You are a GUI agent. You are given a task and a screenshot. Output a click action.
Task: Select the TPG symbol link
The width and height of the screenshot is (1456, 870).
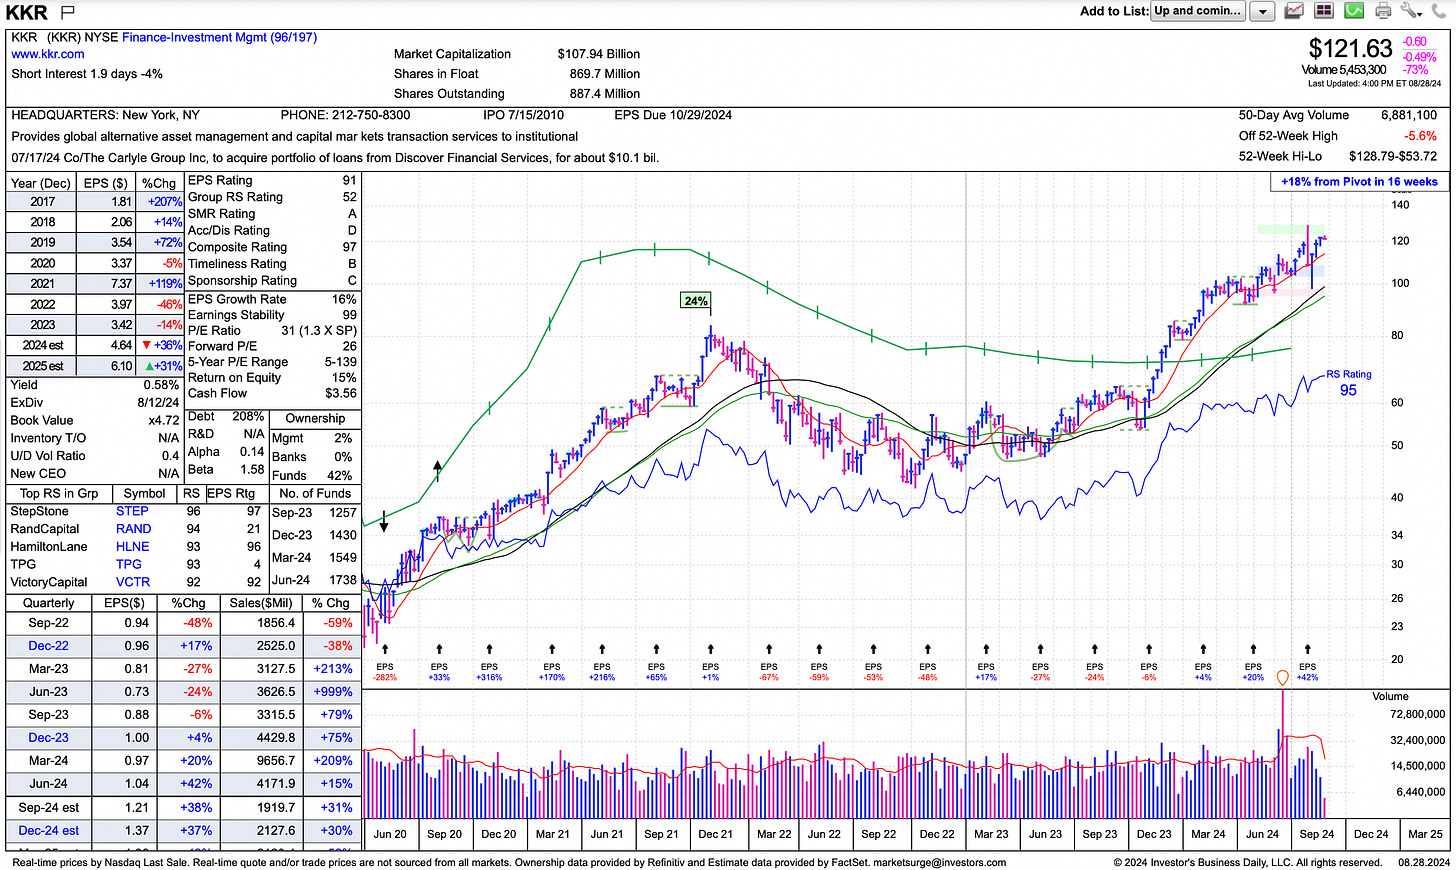coord(129,565)
